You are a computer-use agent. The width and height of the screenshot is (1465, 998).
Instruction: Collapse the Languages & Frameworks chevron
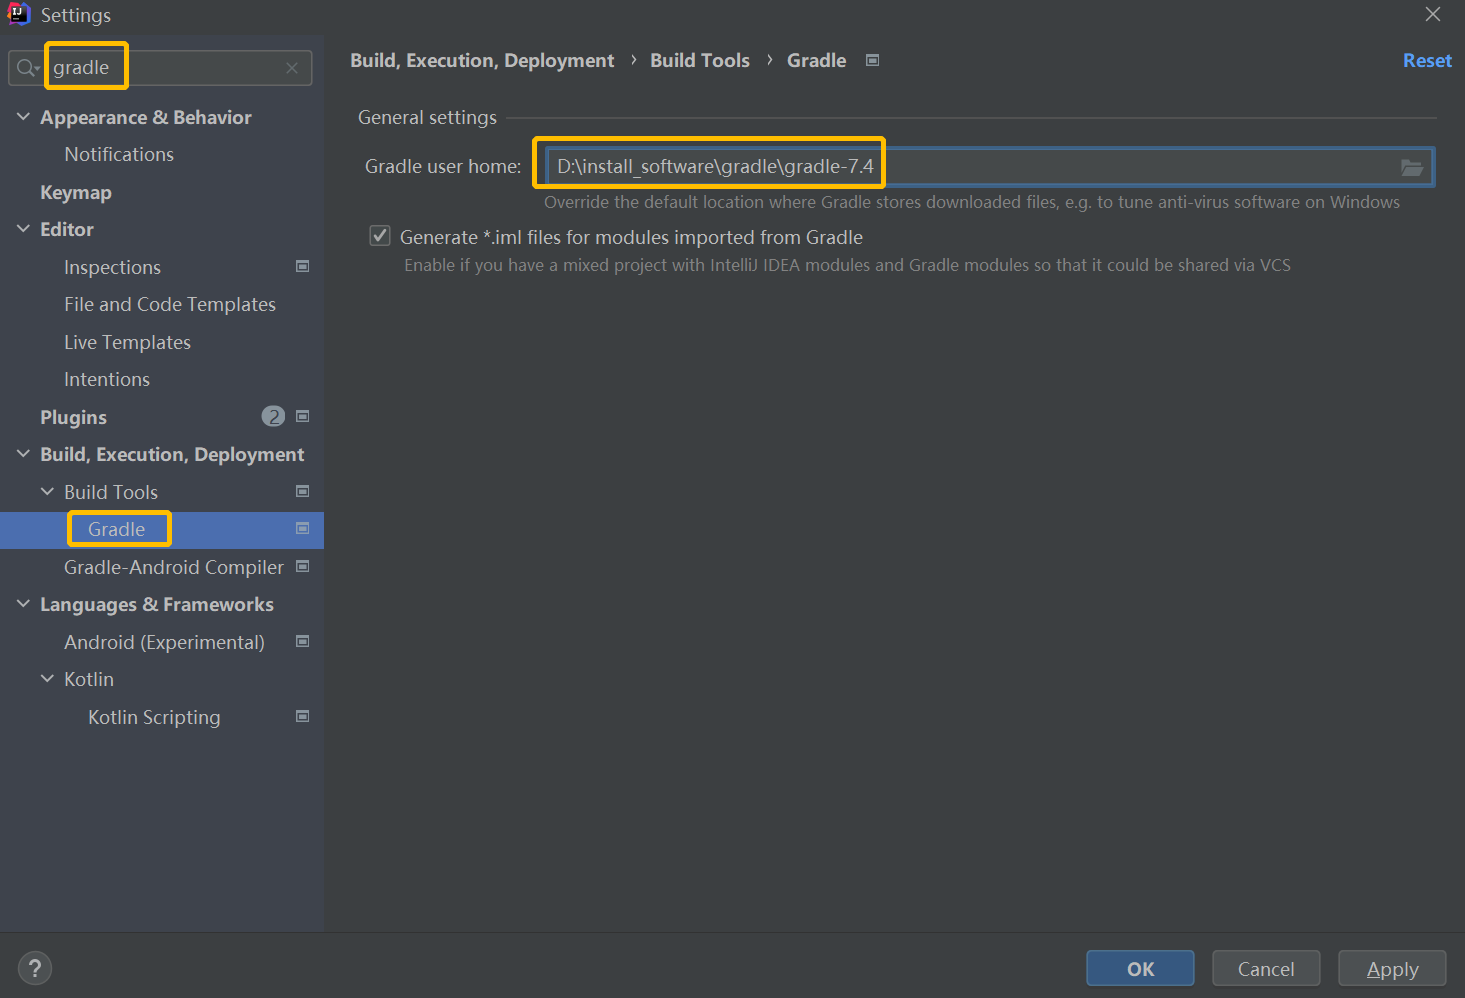(x=23, y=604)
